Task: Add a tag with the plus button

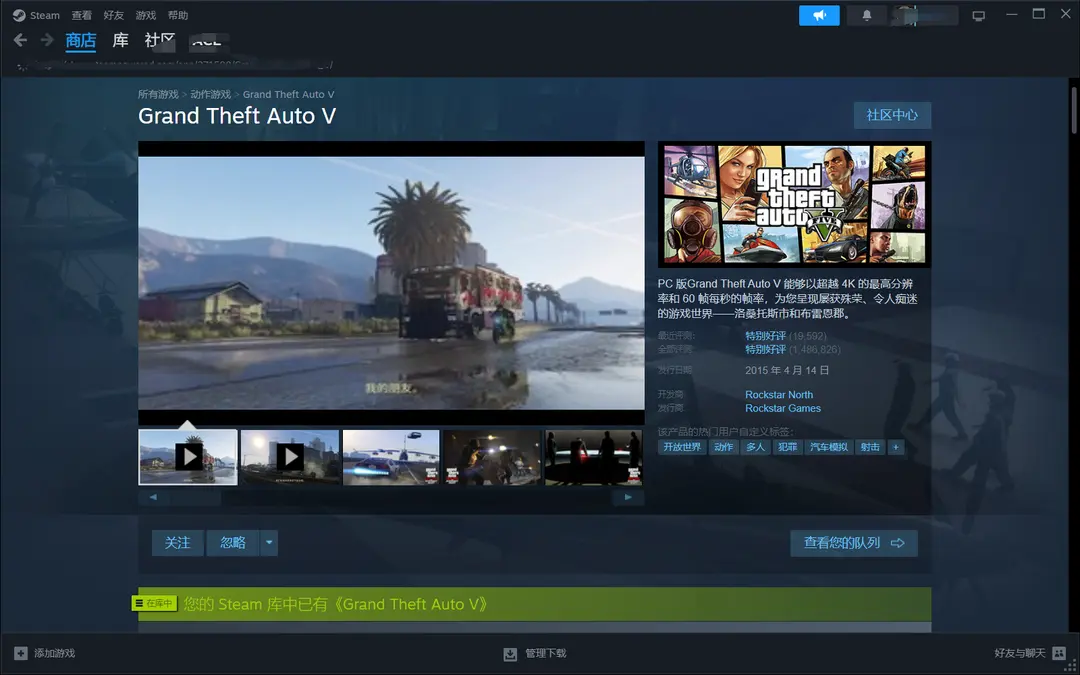Action: point(895,447)
